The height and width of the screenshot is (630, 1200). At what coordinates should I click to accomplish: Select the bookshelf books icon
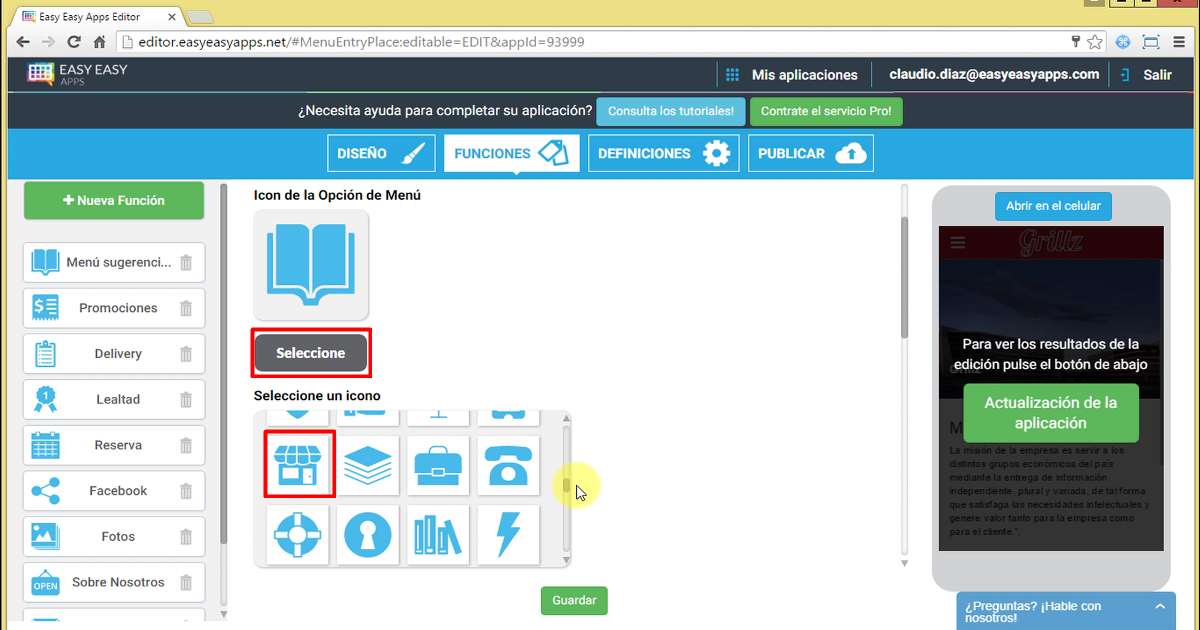tap(439, 535)
